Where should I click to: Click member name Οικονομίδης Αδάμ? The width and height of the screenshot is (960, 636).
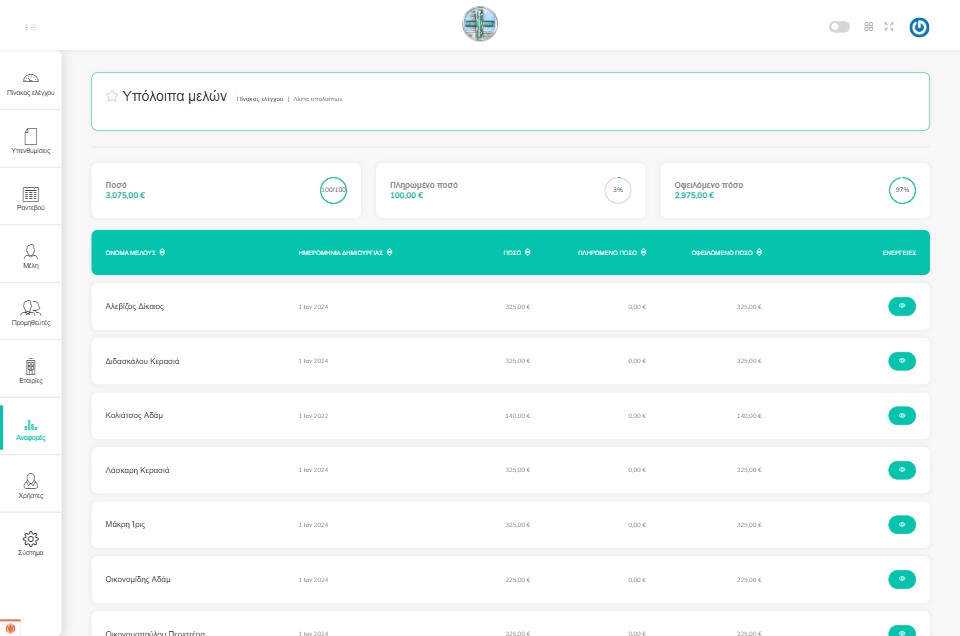click(x=138, y=579)
